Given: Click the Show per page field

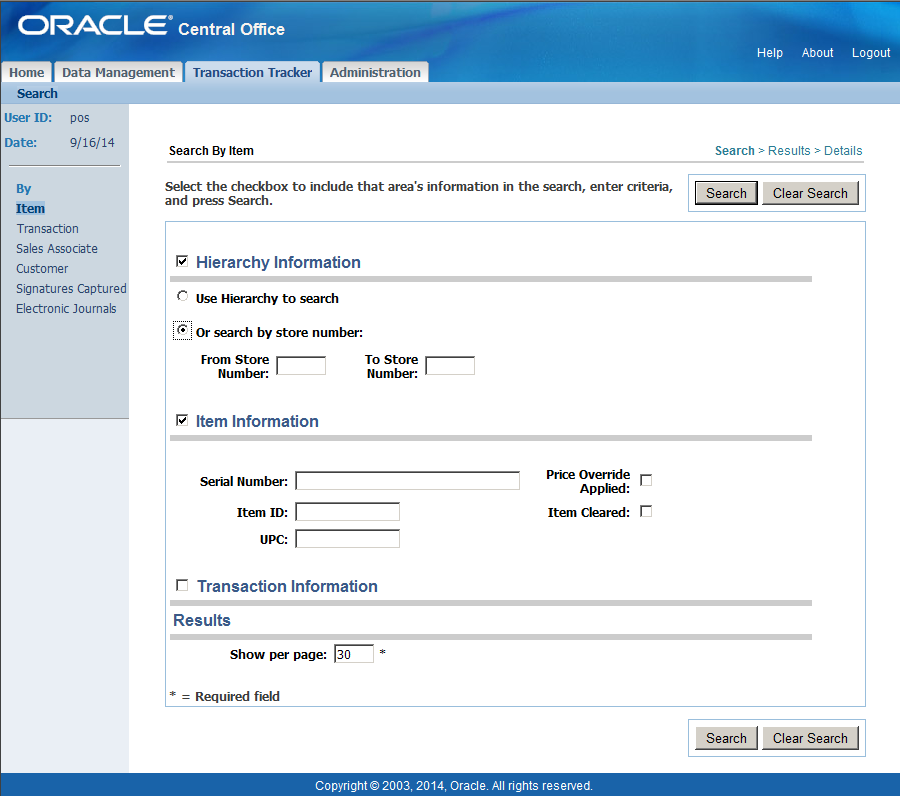Looking at the screenshot, I should tap(354, 654).
